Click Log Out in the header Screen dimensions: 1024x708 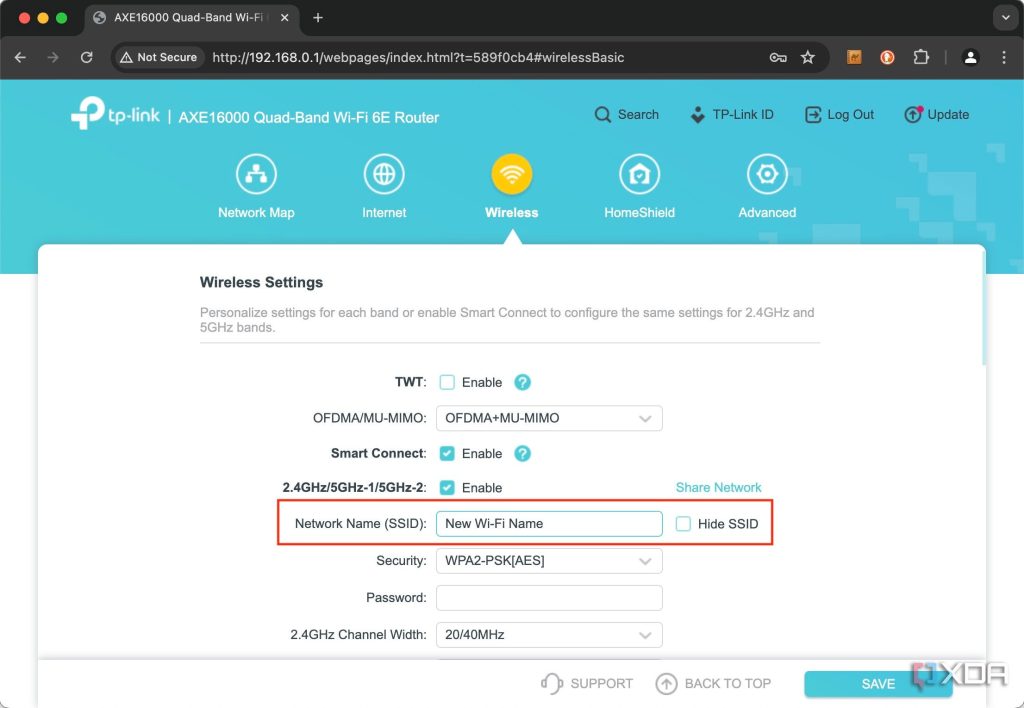pyautogui.click(x=839, y=115)
